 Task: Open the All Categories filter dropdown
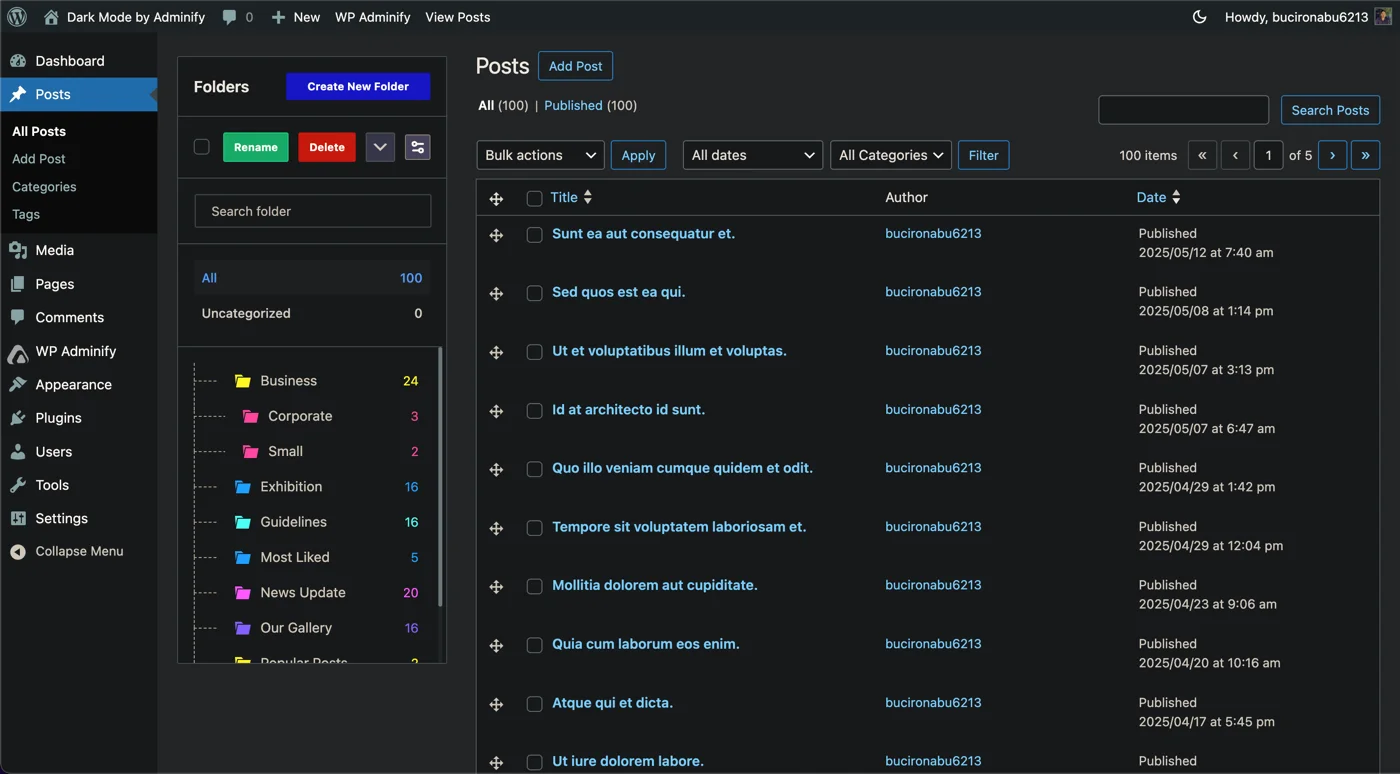tap(890, 155)
